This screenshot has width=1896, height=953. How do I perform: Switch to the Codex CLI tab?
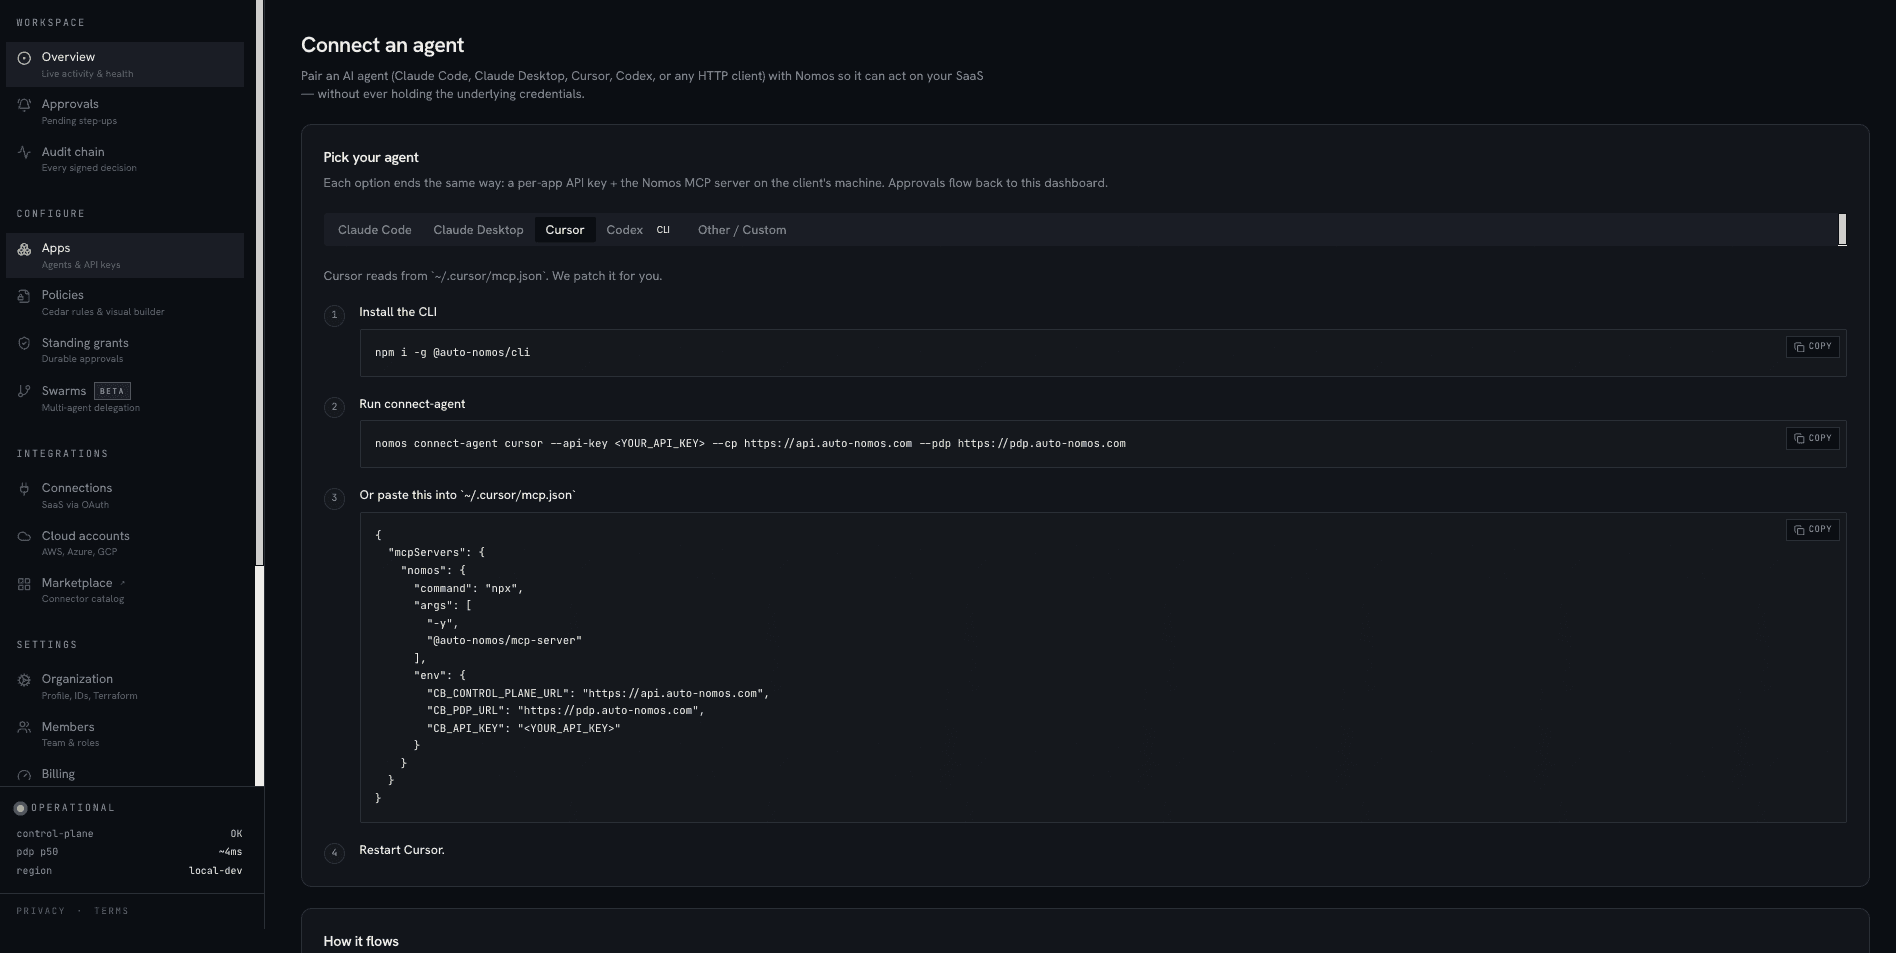click(x=638, y=230)
